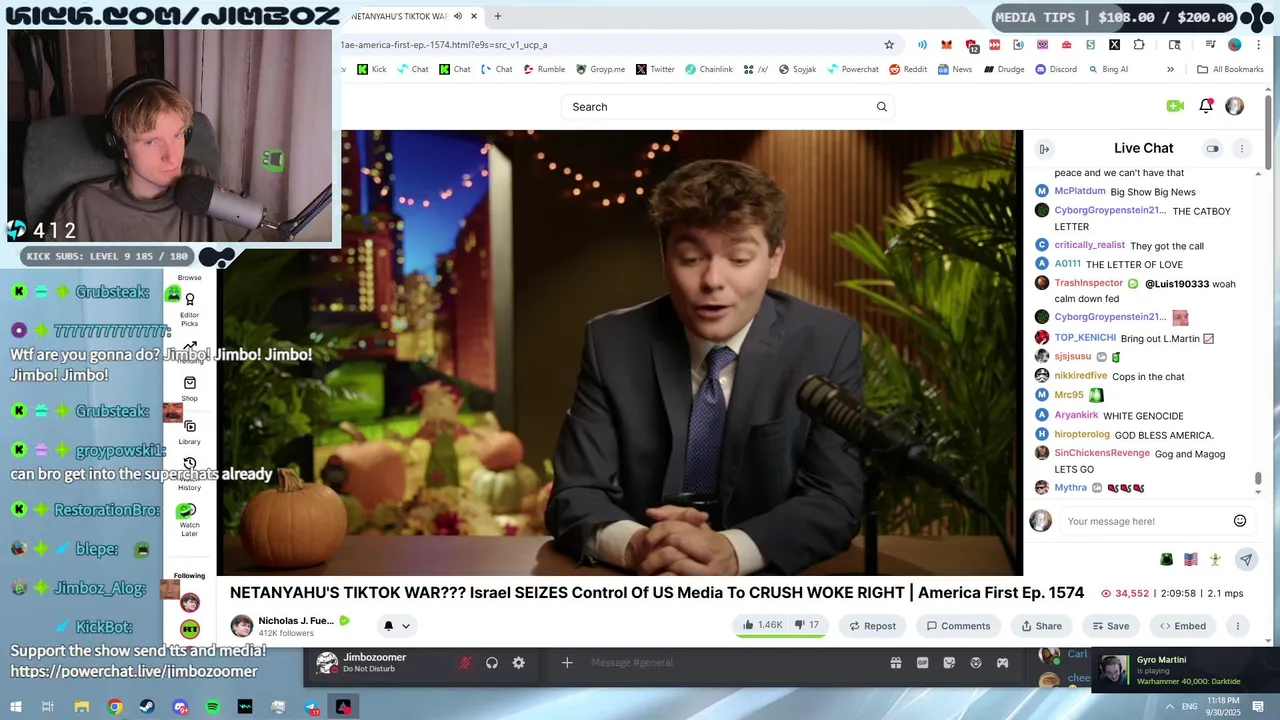This screenshot has width=1280, height=720.
Task: Like the video with thumbs-up 1.46K
Action: click(762, 625)
